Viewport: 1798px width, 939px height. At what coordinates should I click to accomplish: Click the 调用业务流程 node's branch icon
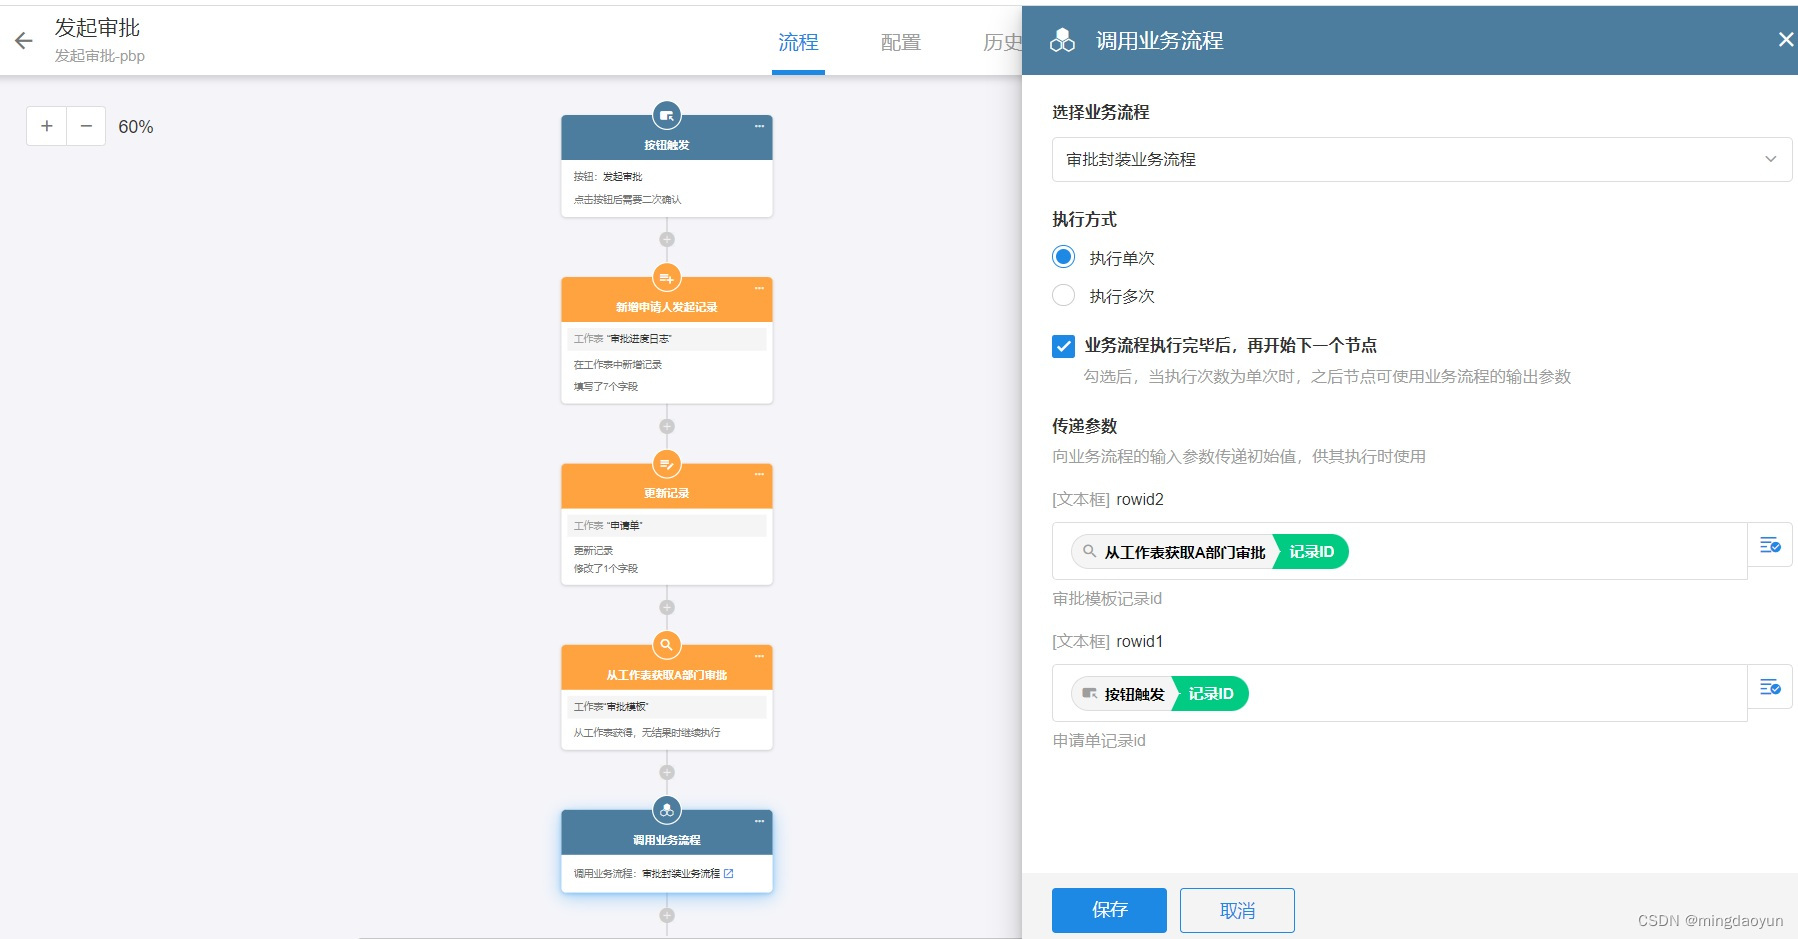(x=666, y=810)
